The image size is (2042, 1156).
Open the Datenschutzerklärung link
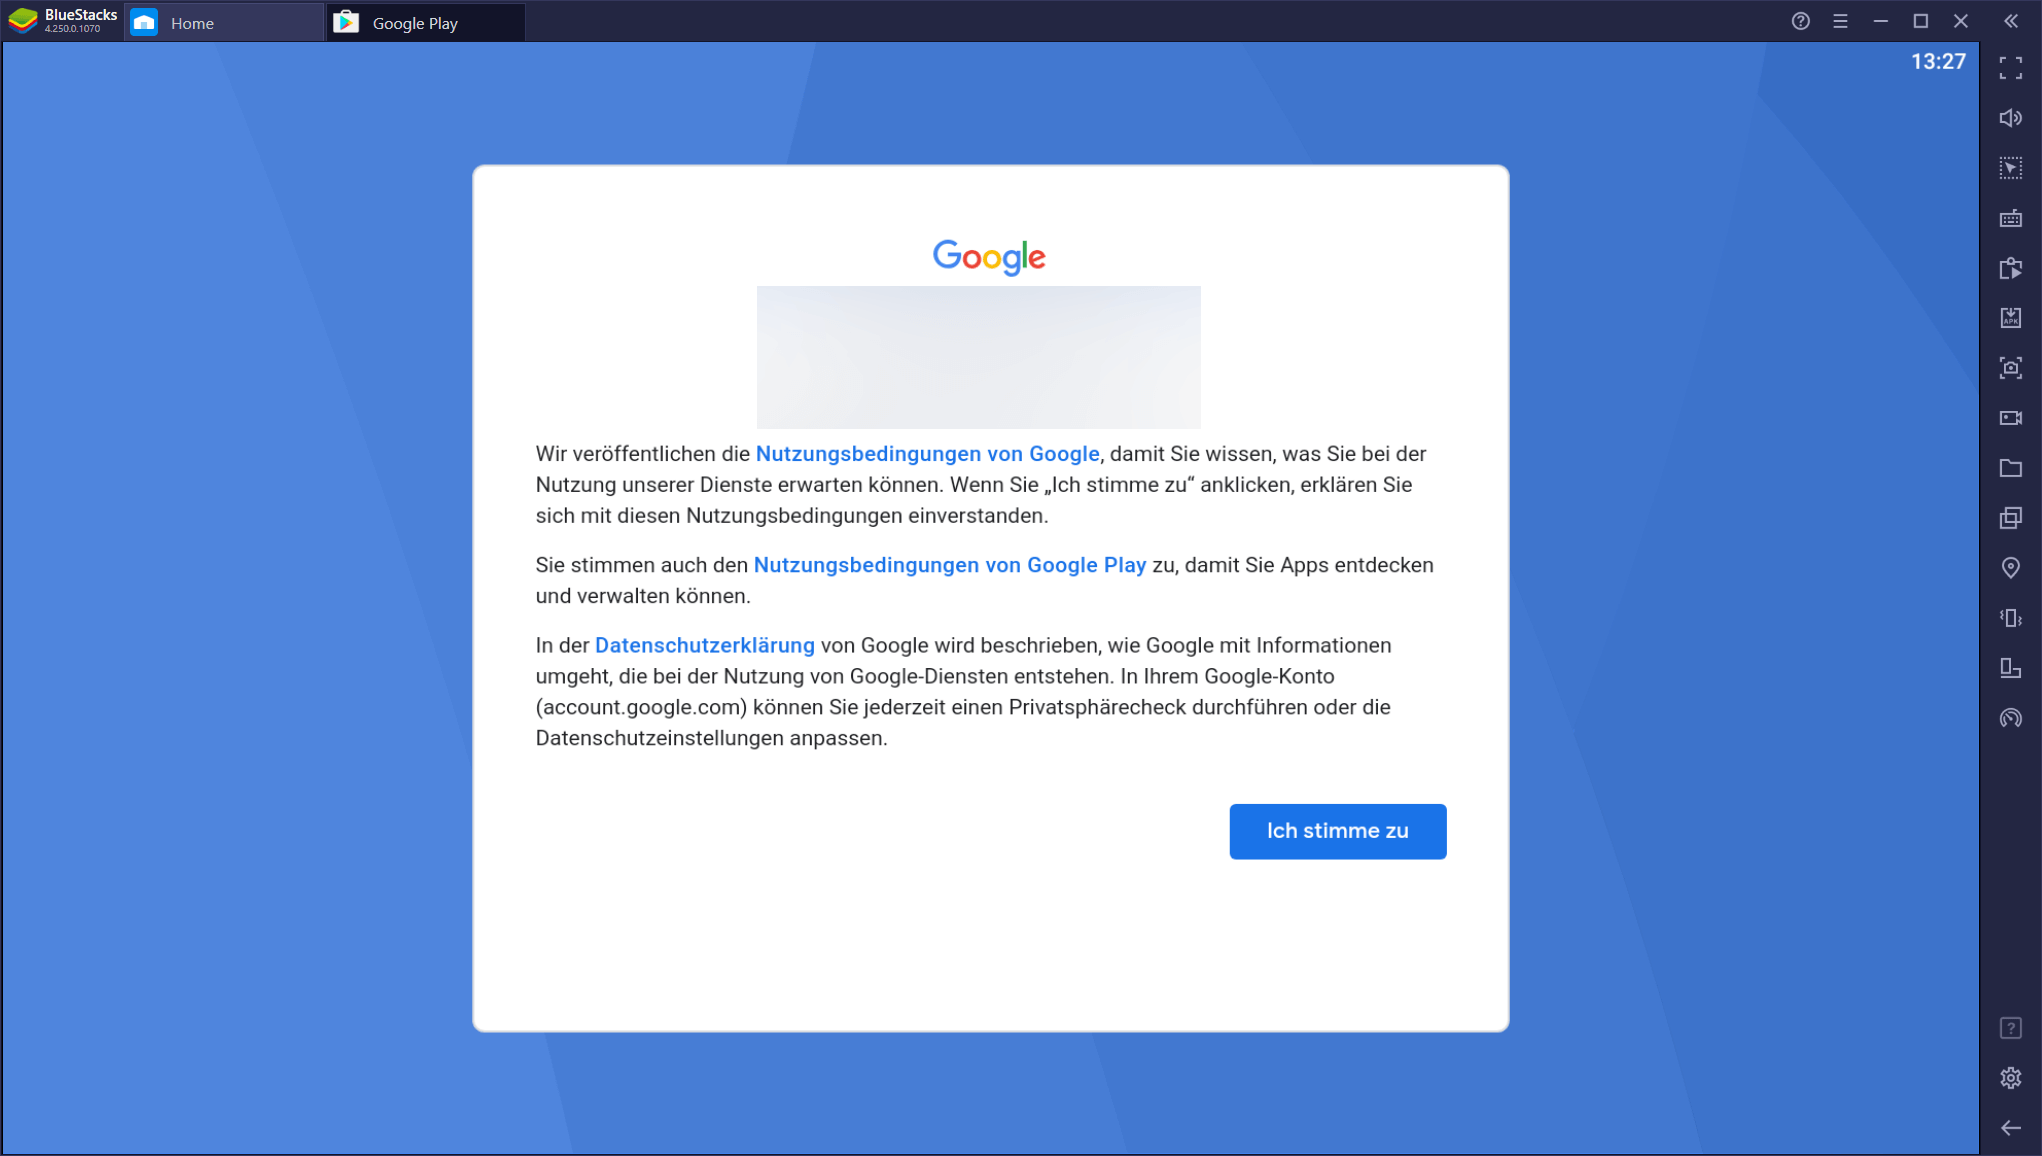704,645
